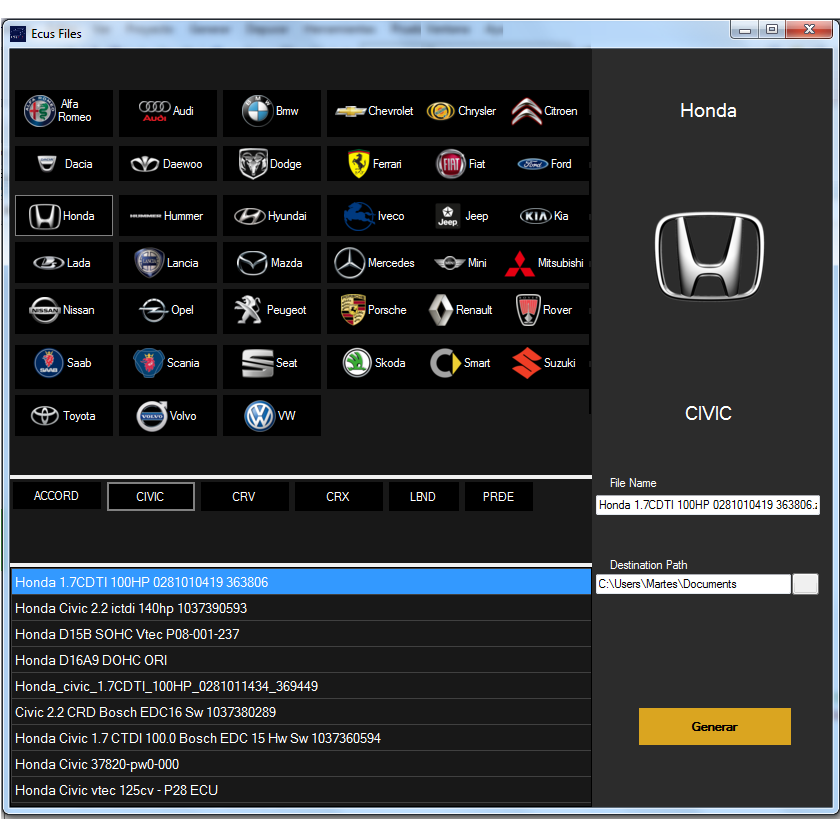Click the Honda brand tile

click(x=64, y=216)
